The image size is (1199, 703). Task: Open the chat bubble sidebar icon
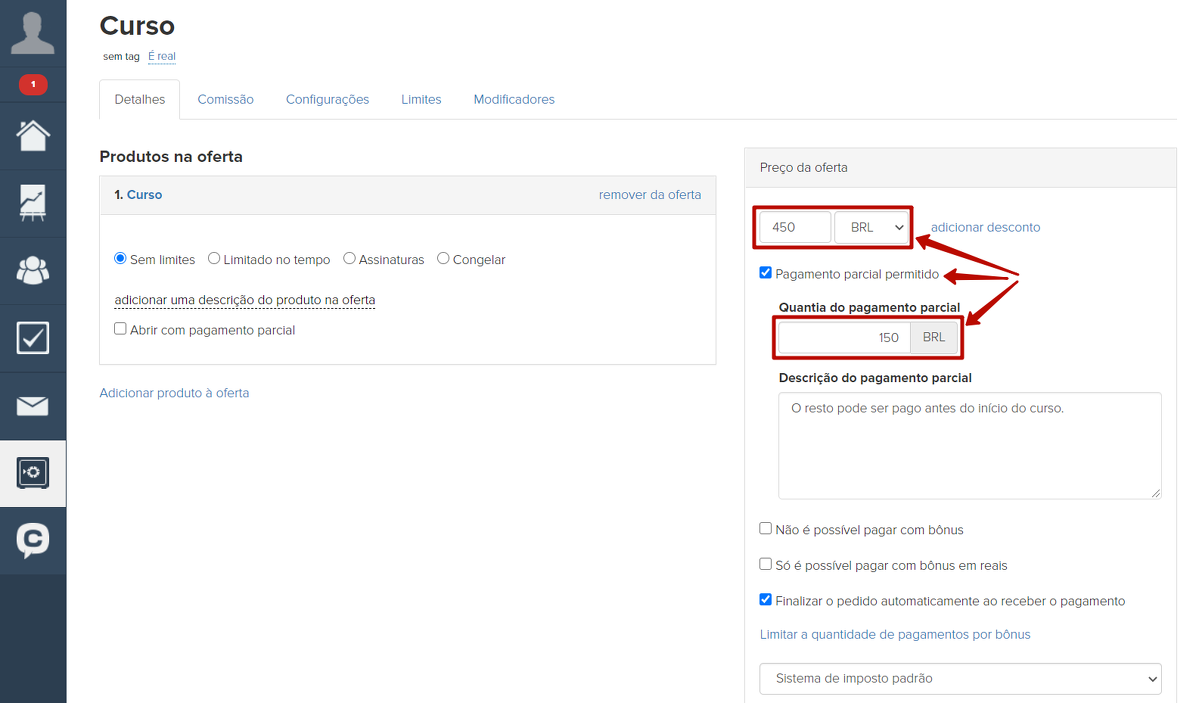click(33, 540)
